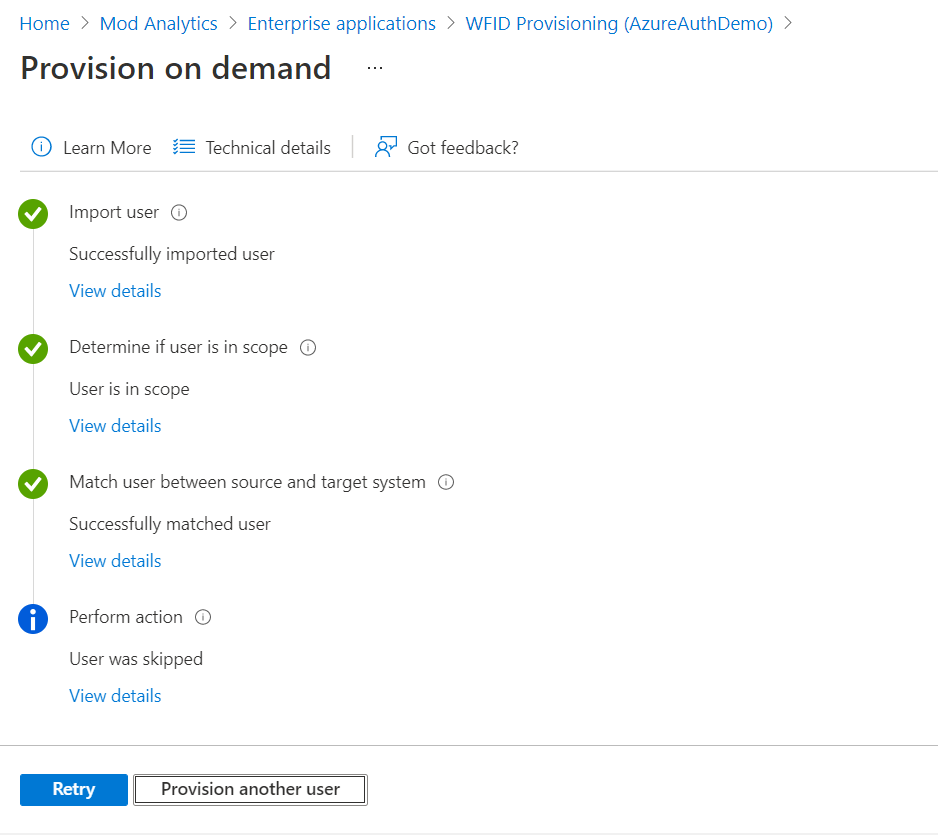Click the chevron after WFID Provisioning breadcrumb
938x835 pixels.
788,23
